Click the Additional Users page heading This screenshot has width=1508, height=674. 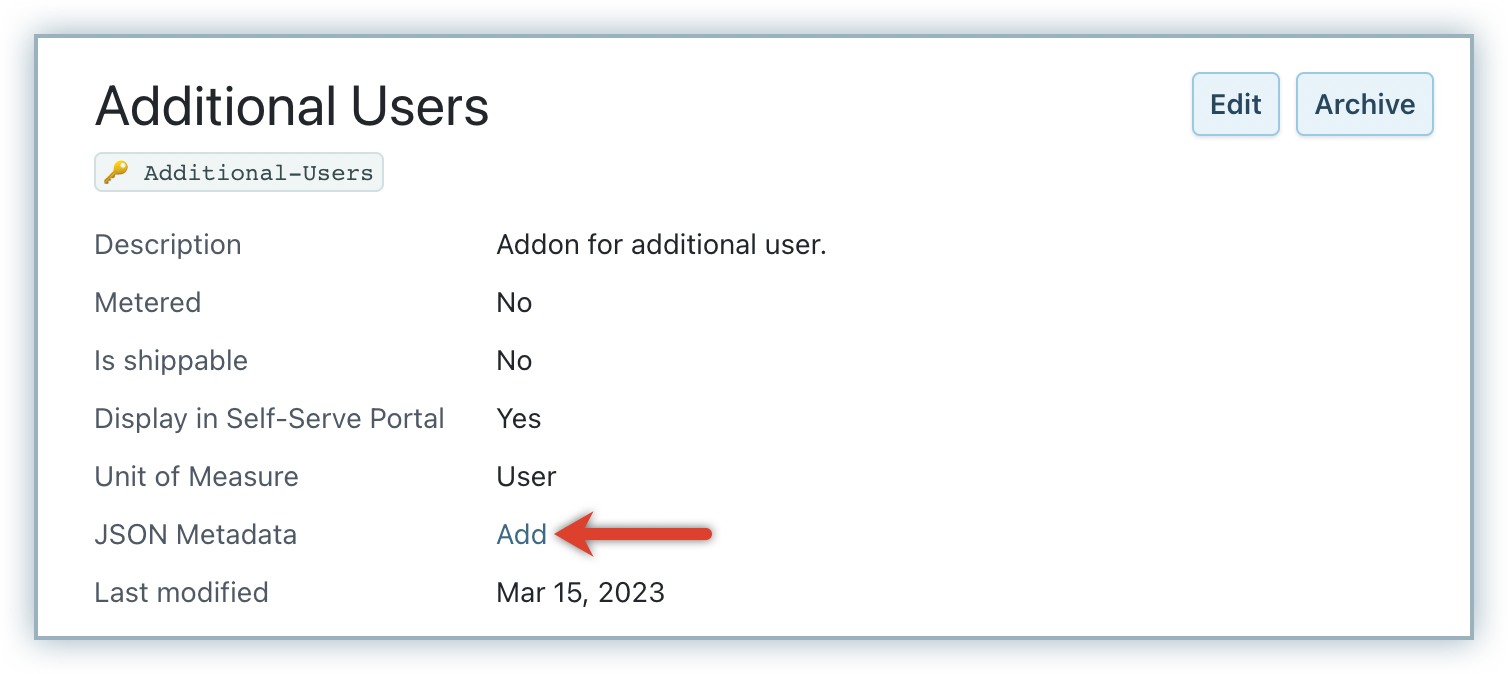pyautogui.click(x=291, y=106)
